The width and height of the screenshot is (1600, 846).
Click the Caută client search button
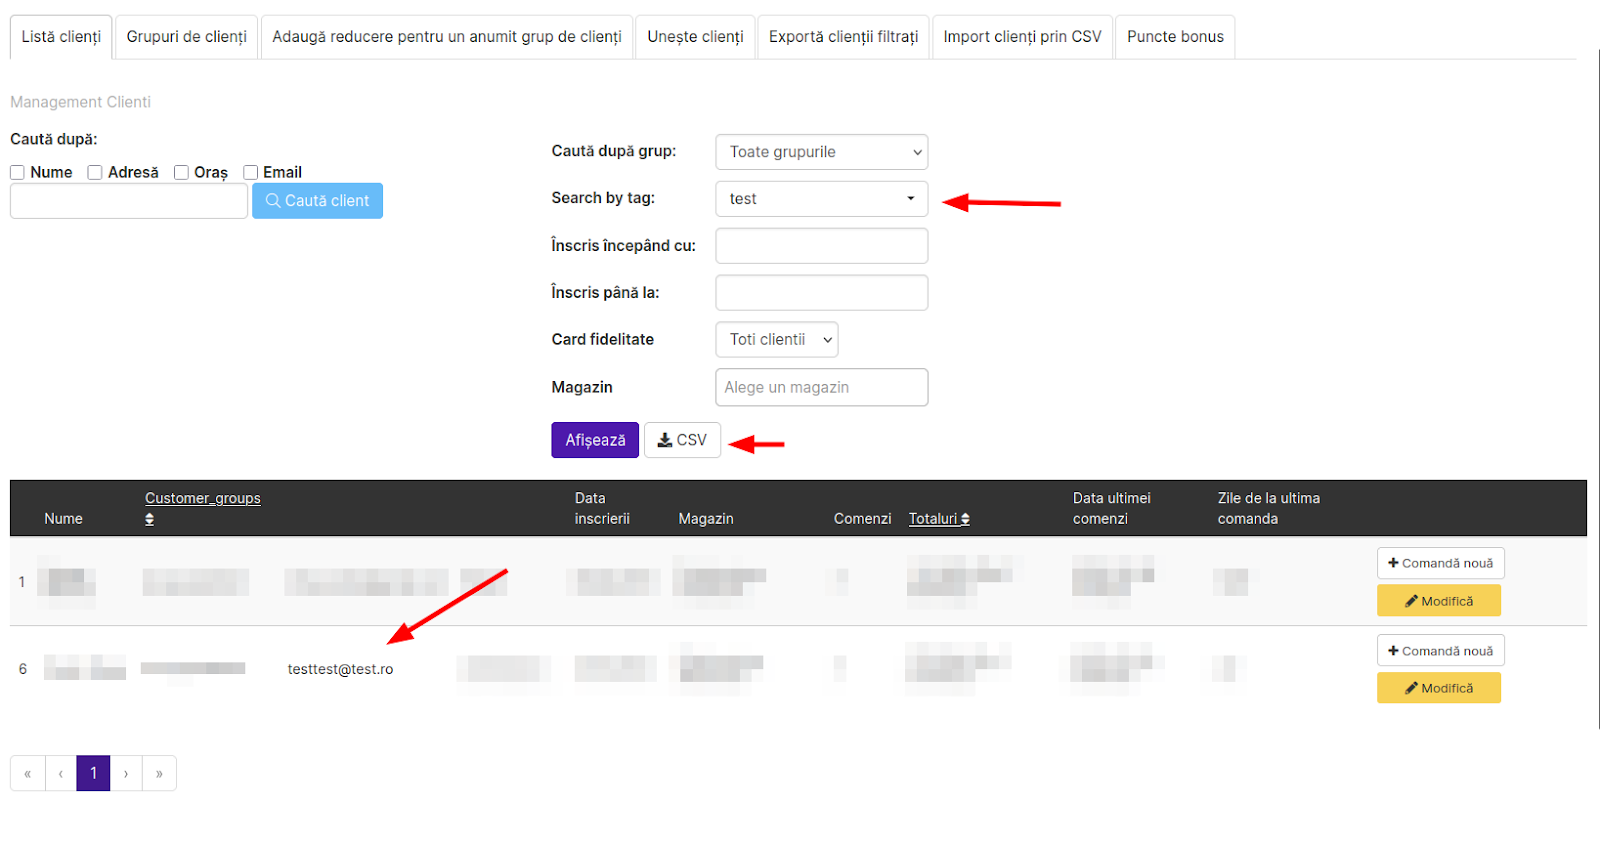pos(317,201)
